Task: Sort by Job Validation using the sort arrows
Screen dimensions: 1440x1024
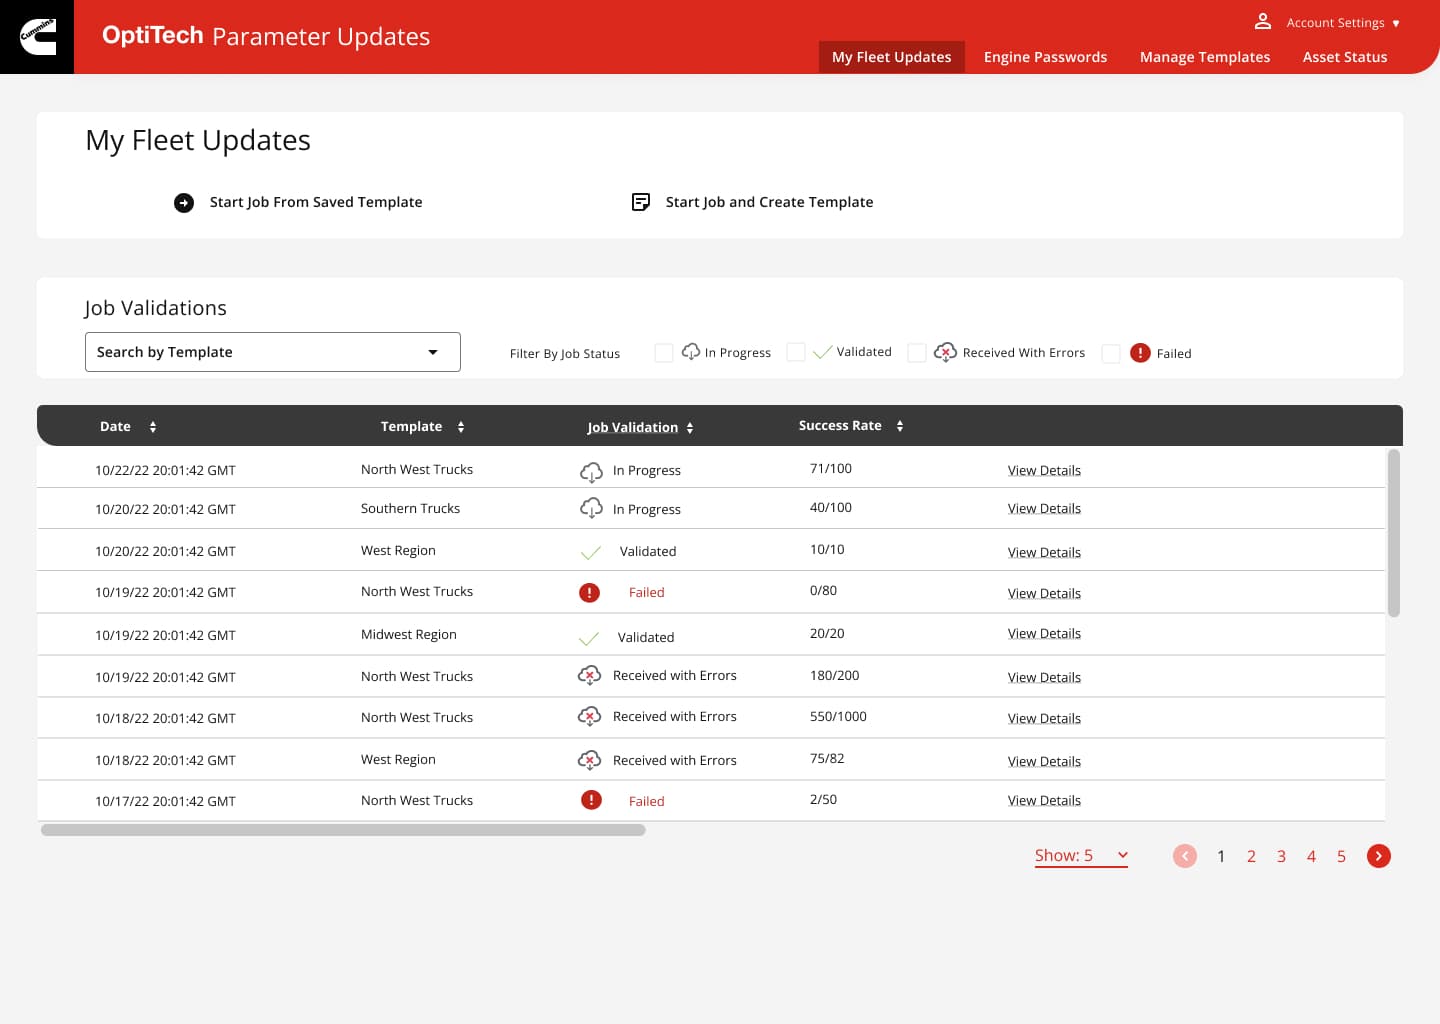Action: coord(690,428)
